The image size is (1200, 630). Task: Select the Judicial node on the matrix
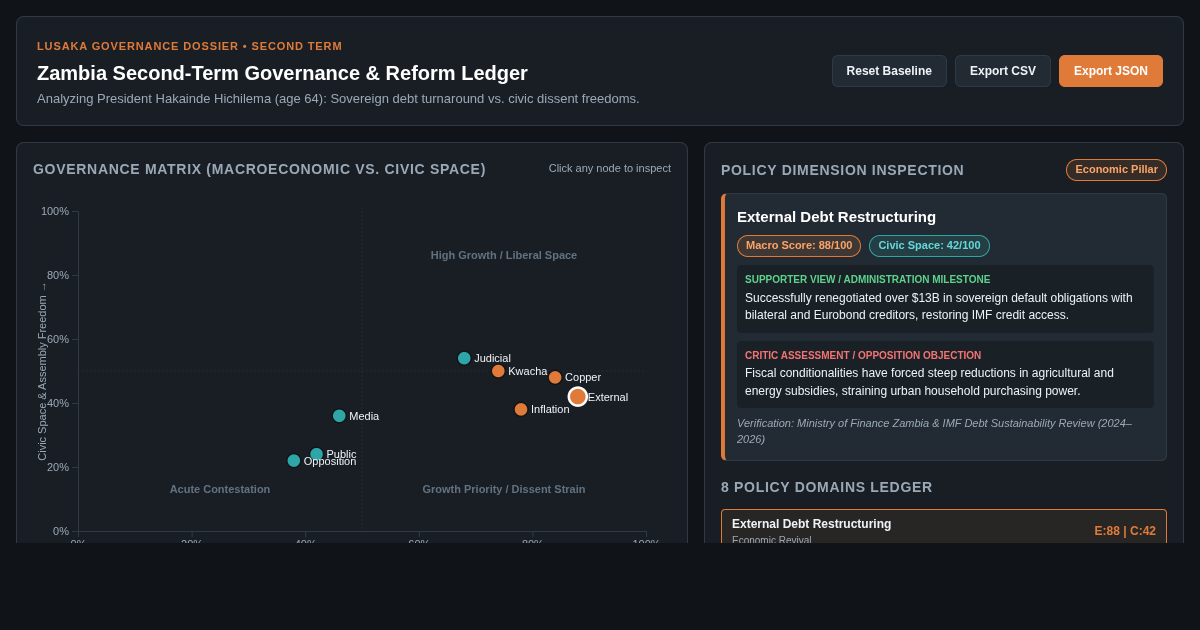(x=464, y=358)
